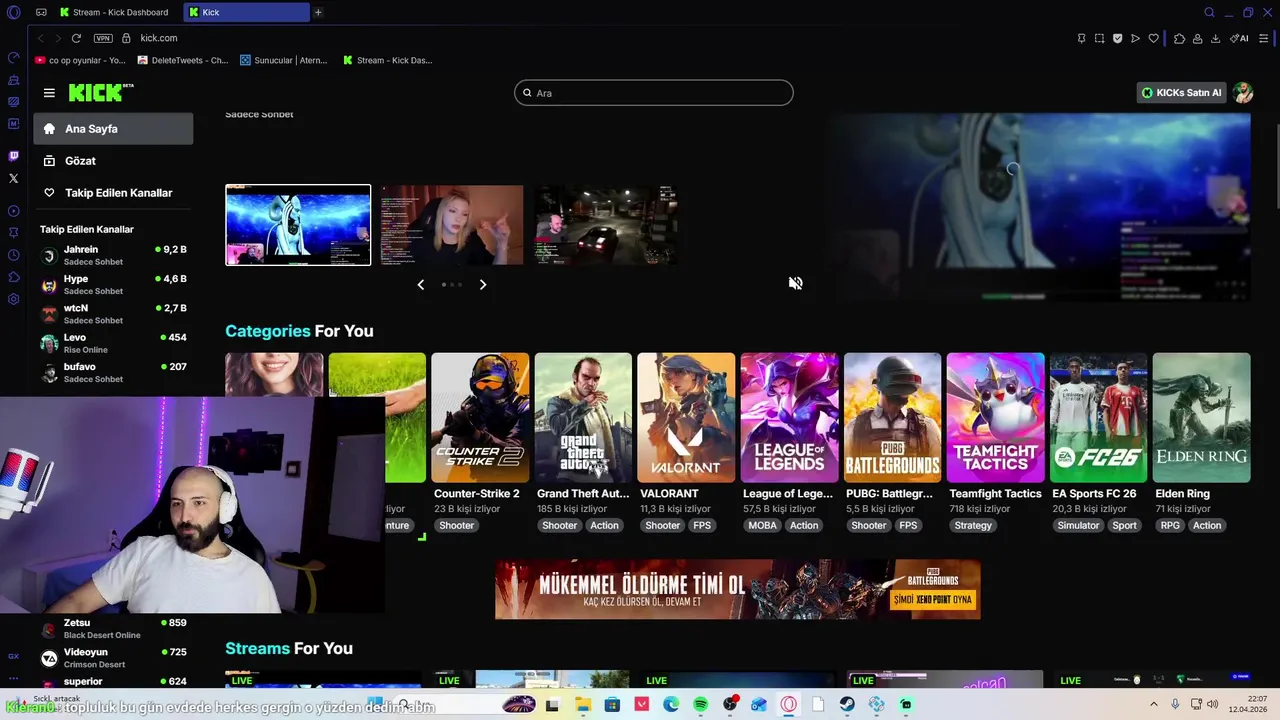This screenshot has width=1280, height=720.
Task: Click the PUBG Battlegrounds banner ad
Action: pyautogui.click(x=738, y=589)
